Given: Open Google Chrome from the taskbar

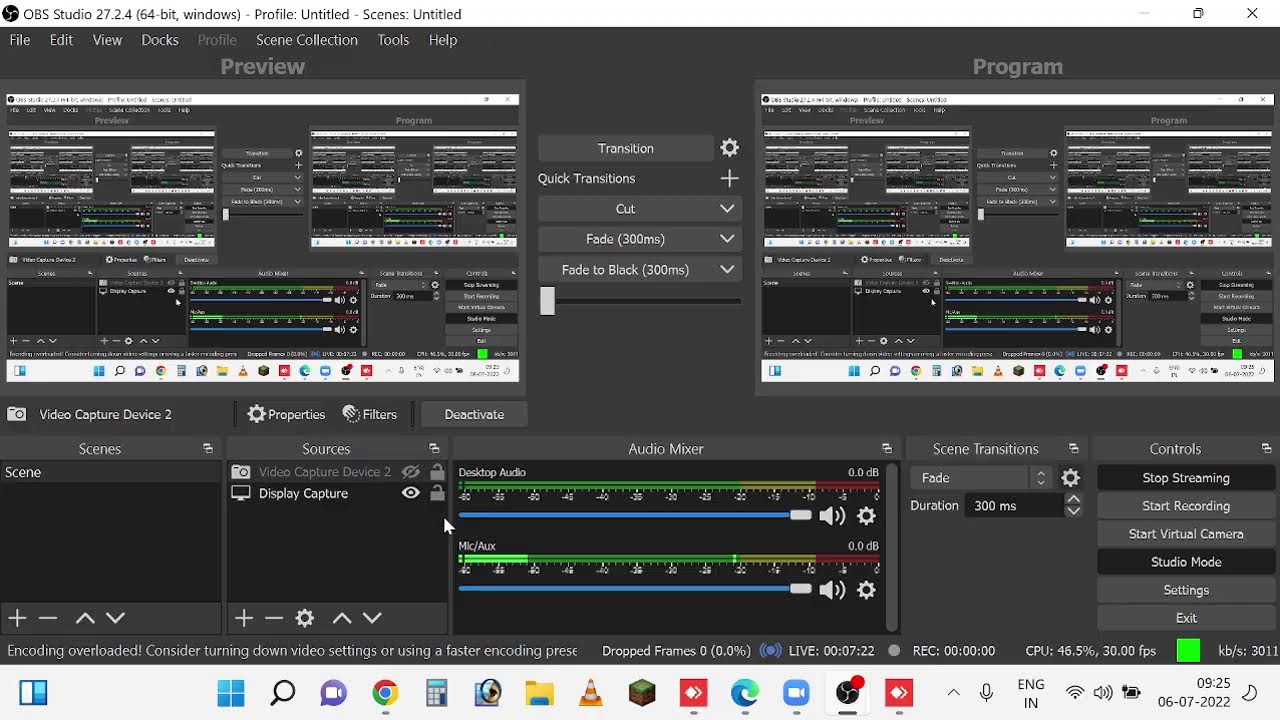Looking at the screenshot, I should click(x=385, y=693).
